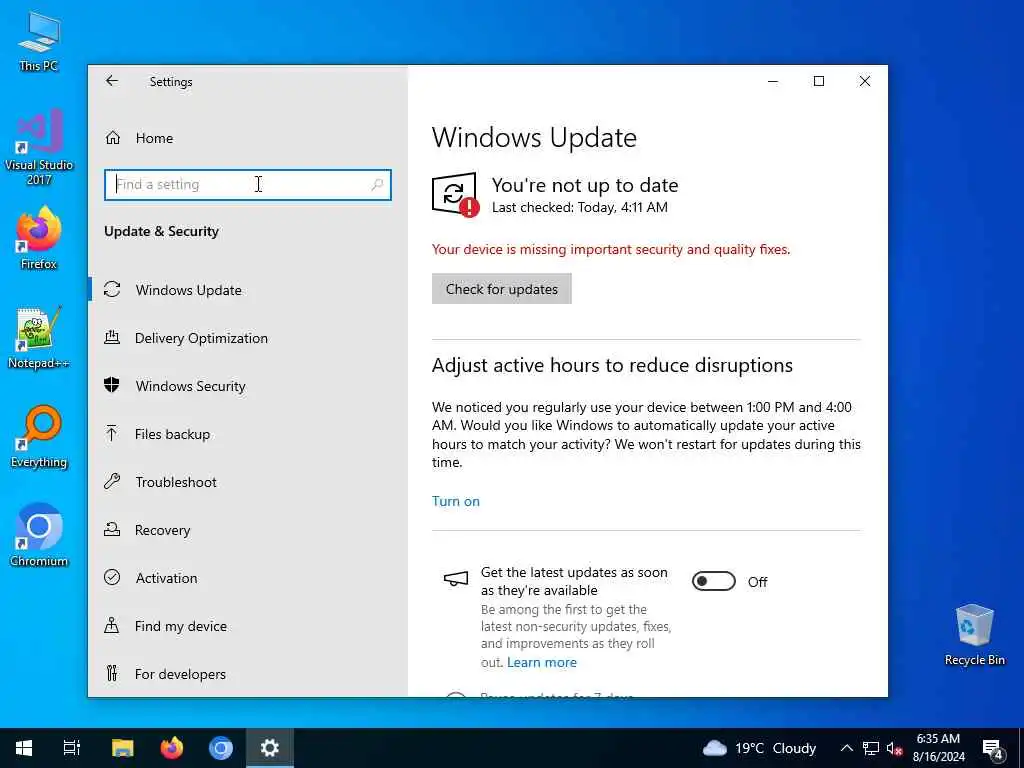The width and height of the screenshot is (1024, 768).
Task: Open clock showing 6:35 AM
Action: click(x=938, y=748)
